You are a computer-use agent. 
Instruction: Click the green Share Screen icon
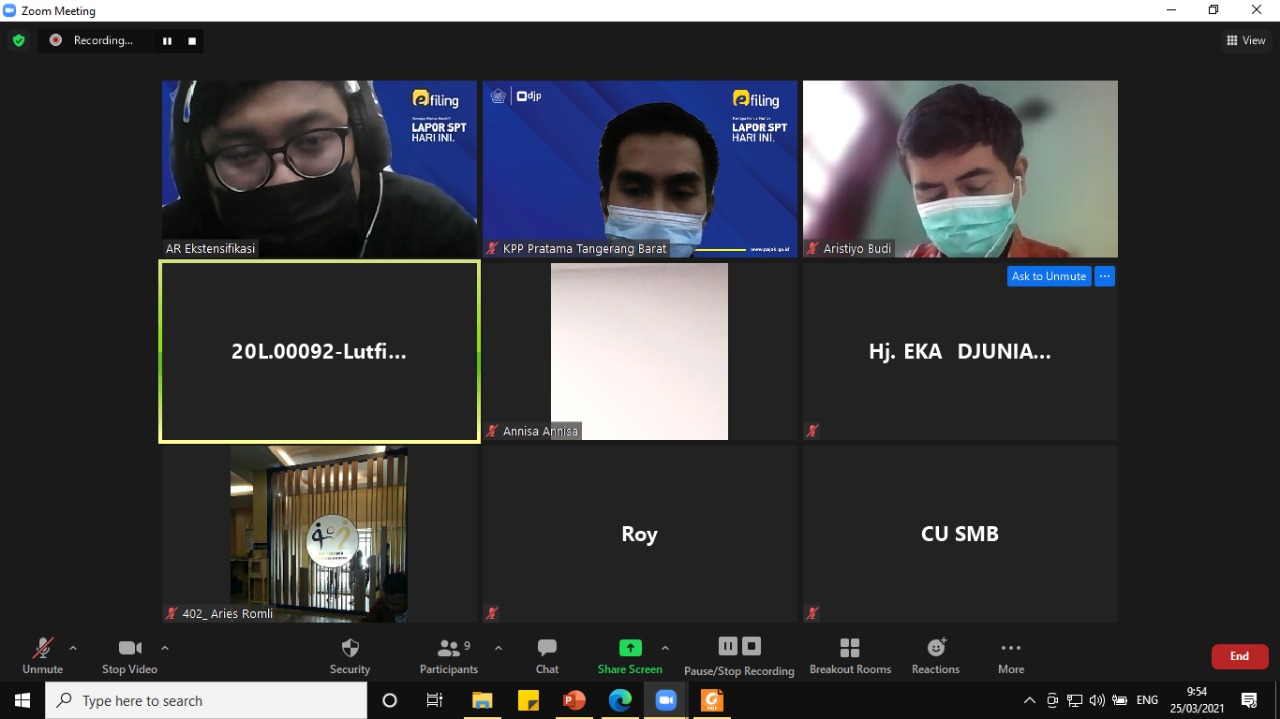pos(630,648)
